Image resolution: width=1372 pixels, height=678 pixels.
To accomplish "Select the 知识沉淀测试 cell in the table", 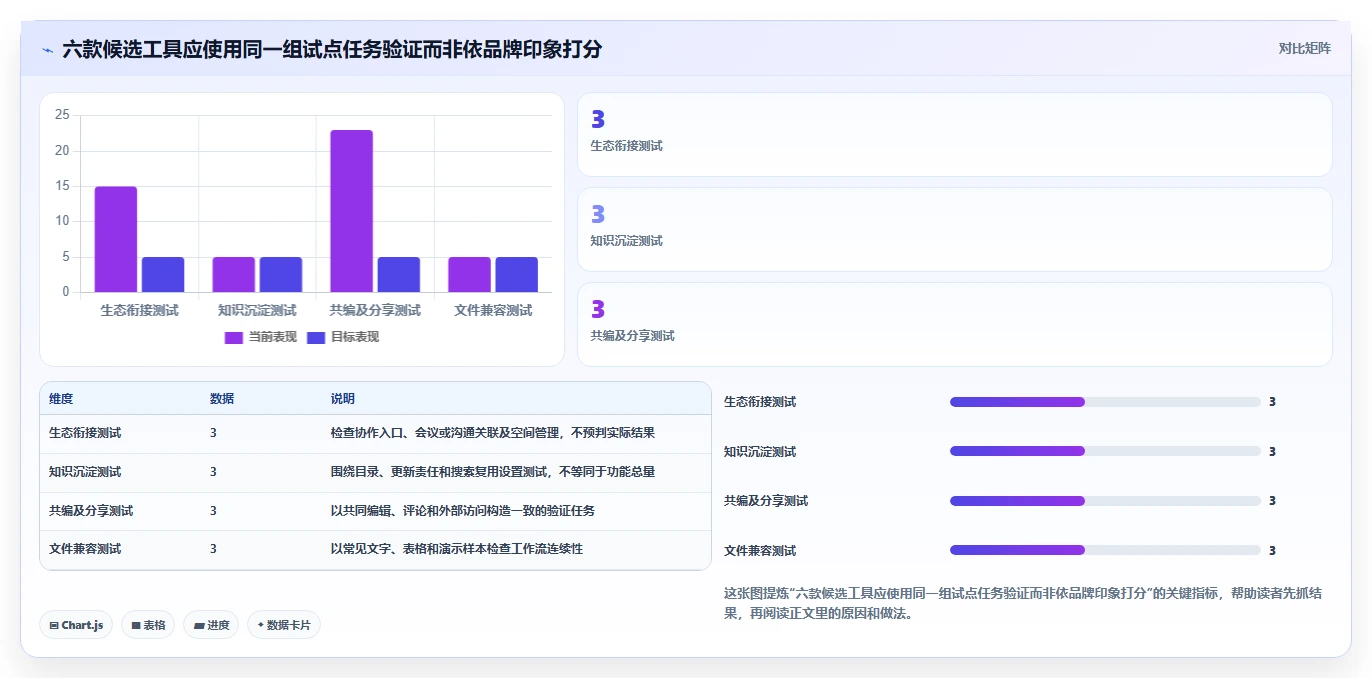I will 85,472.
